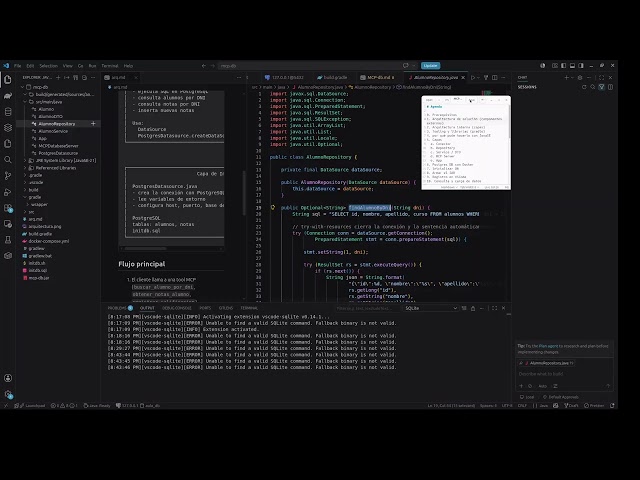Open docker-compose.yml in the Explorer

[49, 241]
